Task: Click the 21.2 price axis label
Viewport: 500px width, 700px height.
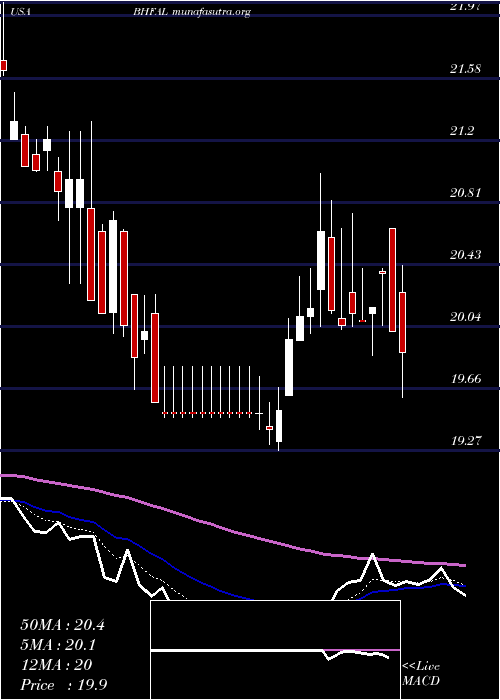Action: point(462,131)
